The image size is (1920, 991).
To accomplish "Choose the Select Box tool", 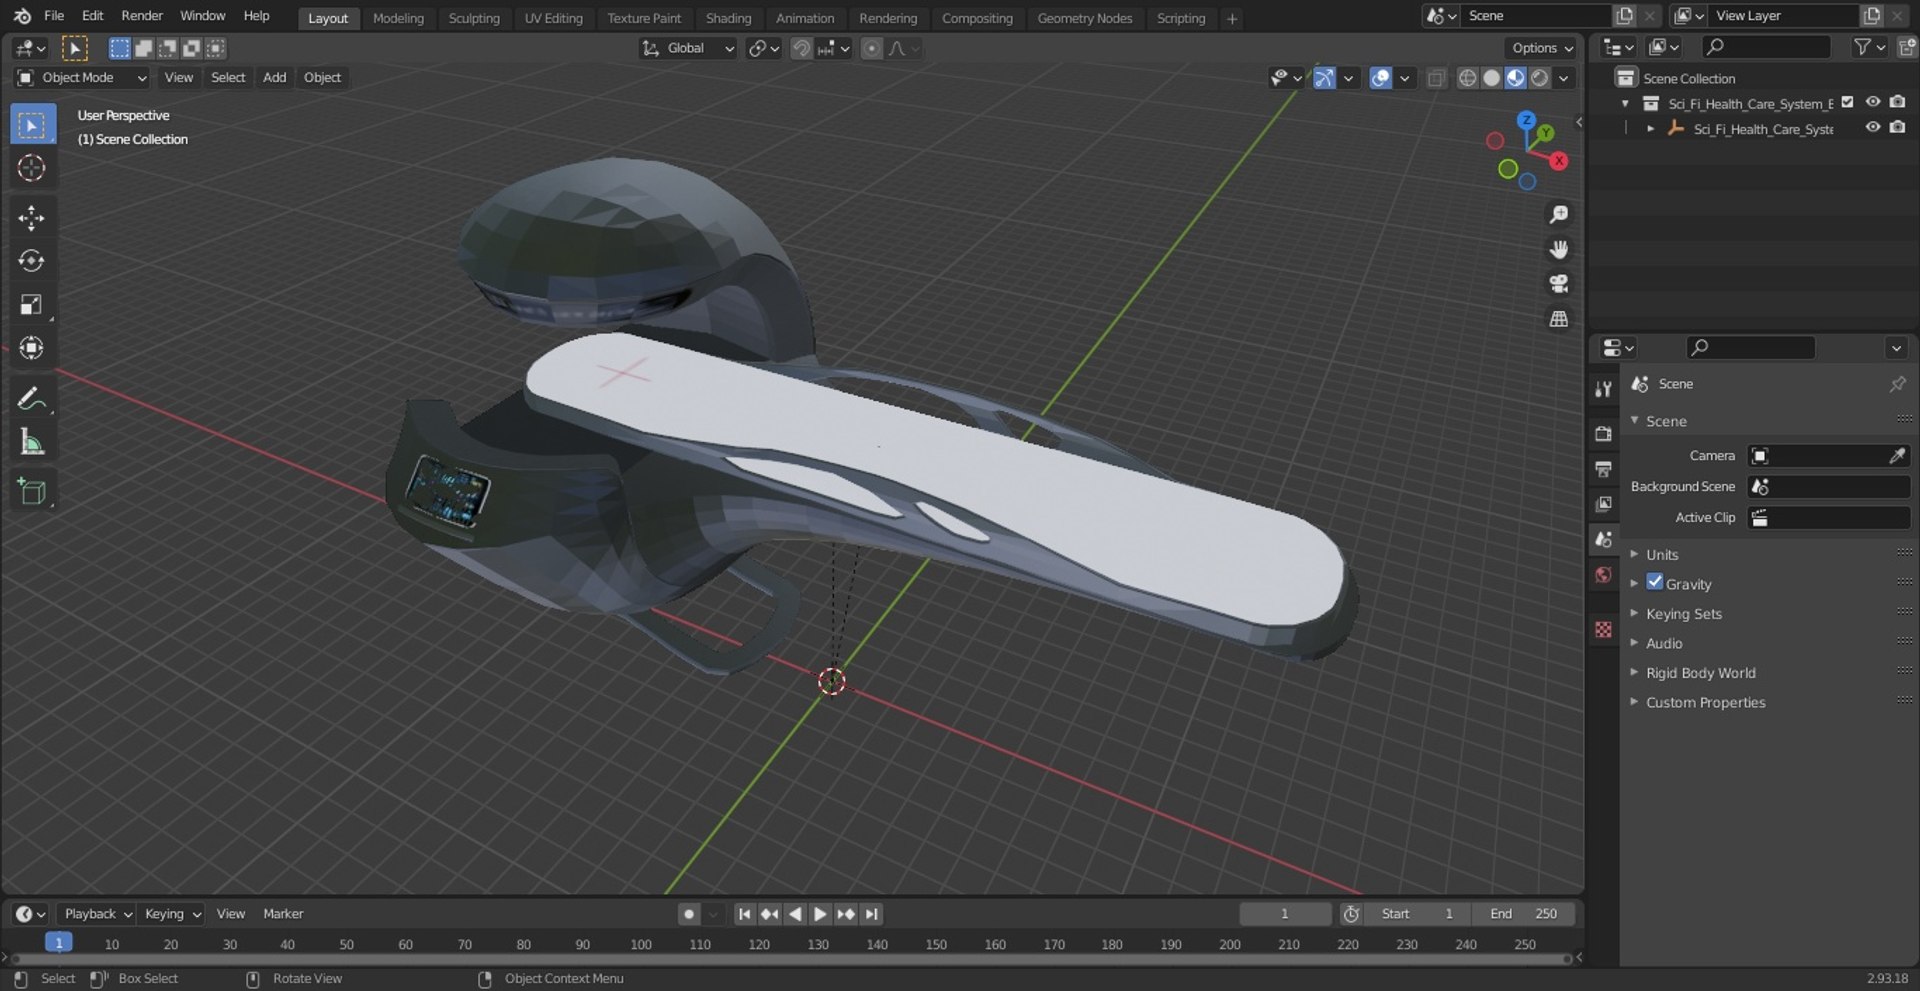I will (32, 125).
